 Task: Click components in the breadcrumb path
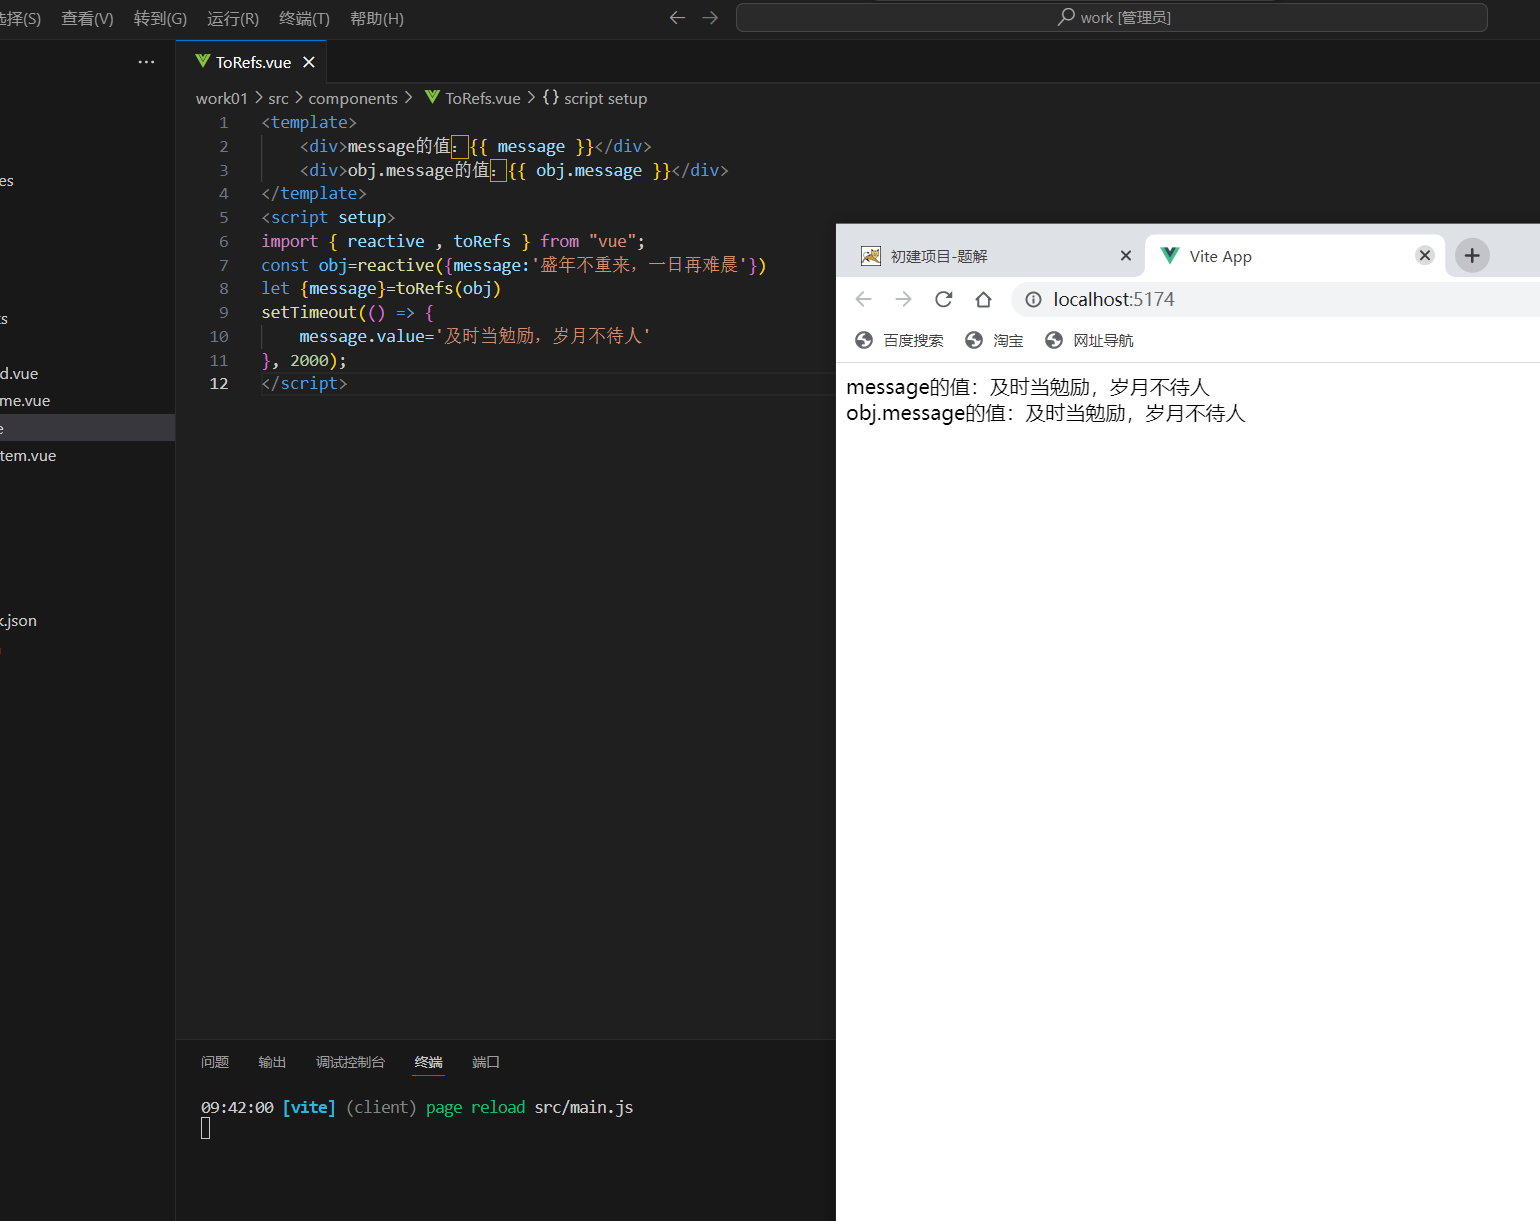tap(353, 98)
